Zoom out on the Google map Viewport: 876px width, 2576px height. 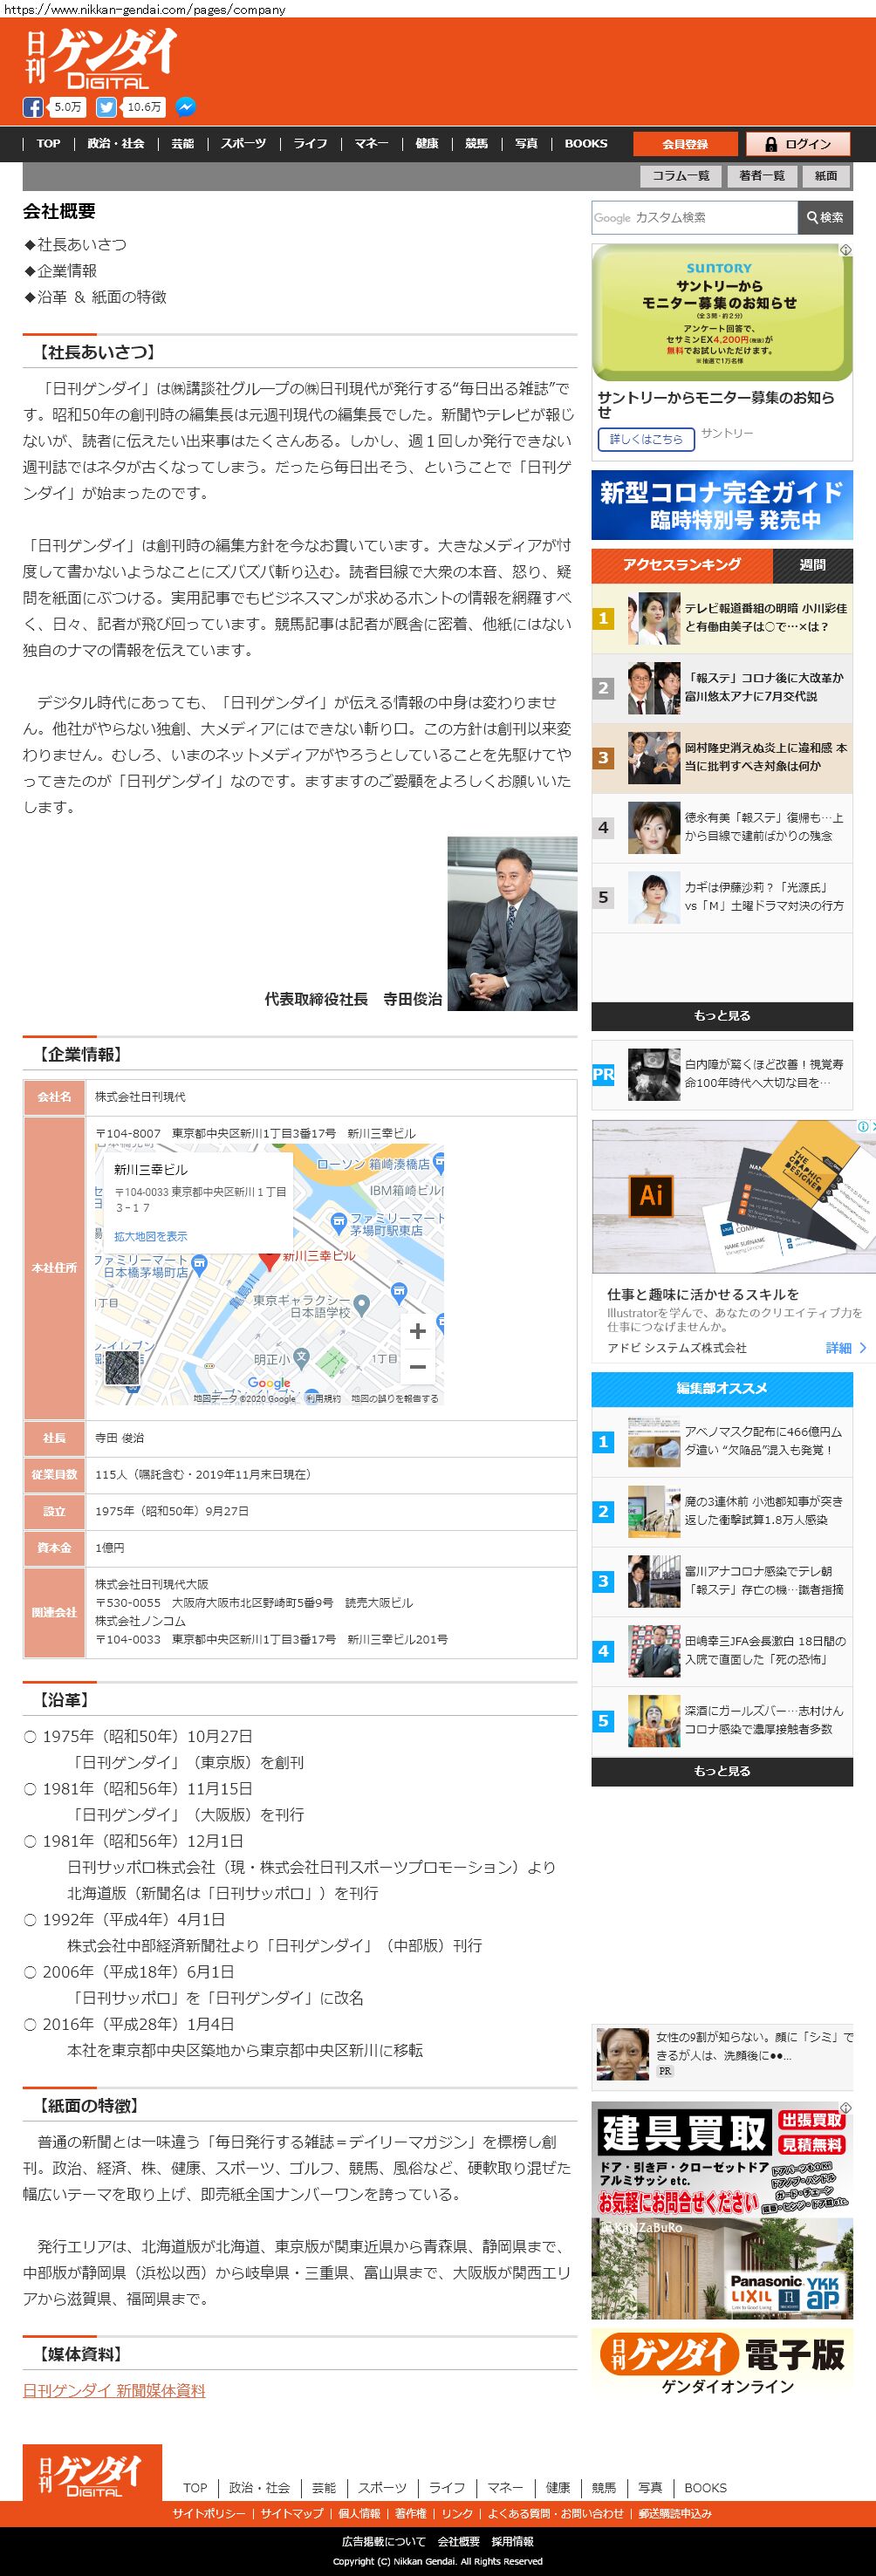tap(418, 1367)
